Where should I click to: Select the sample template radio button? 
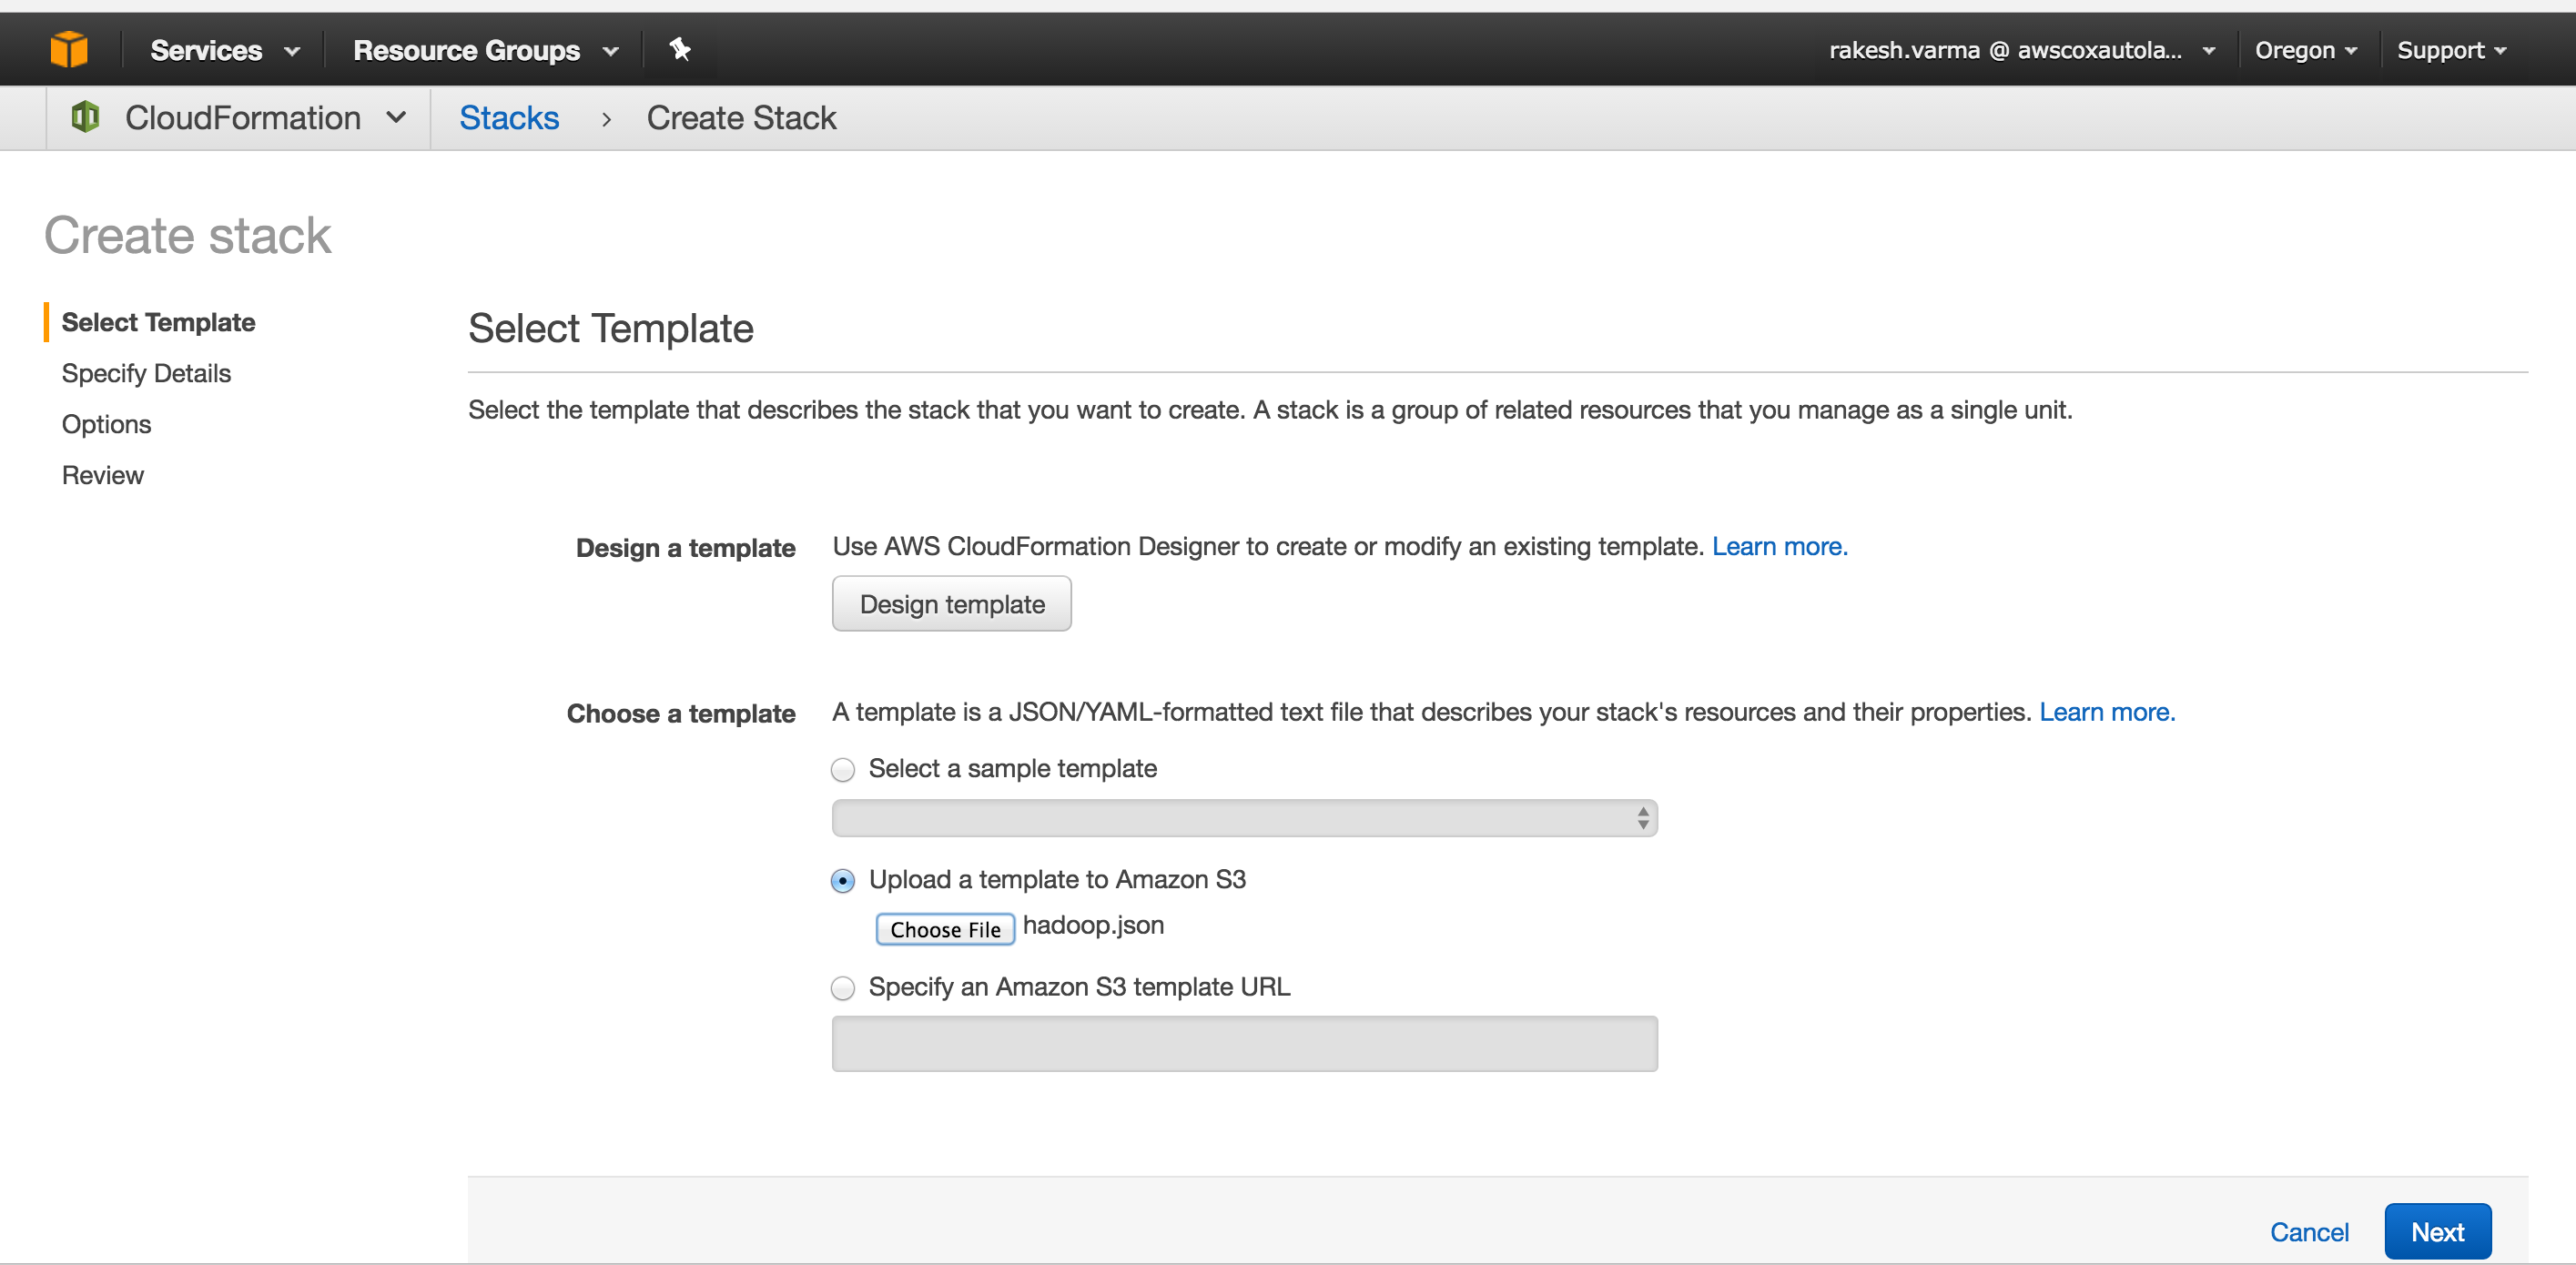843,769
